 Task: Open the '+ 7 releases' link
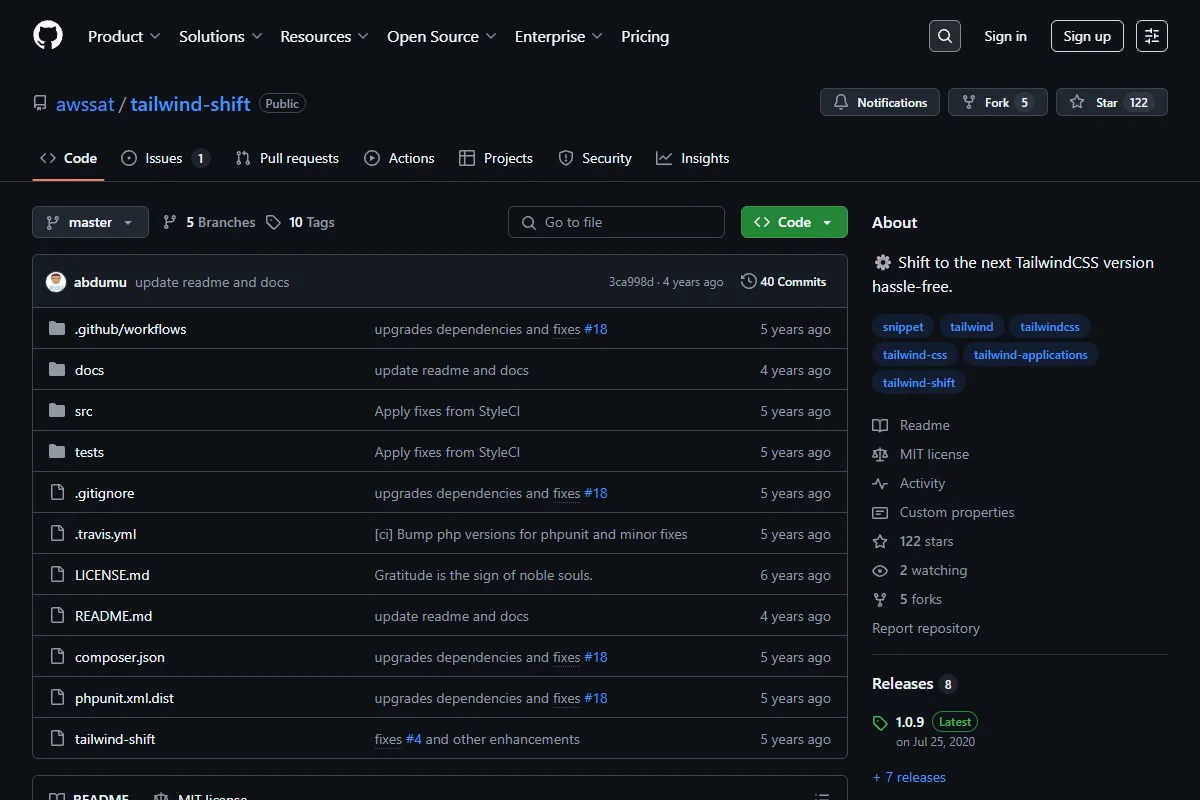(909, 777)
